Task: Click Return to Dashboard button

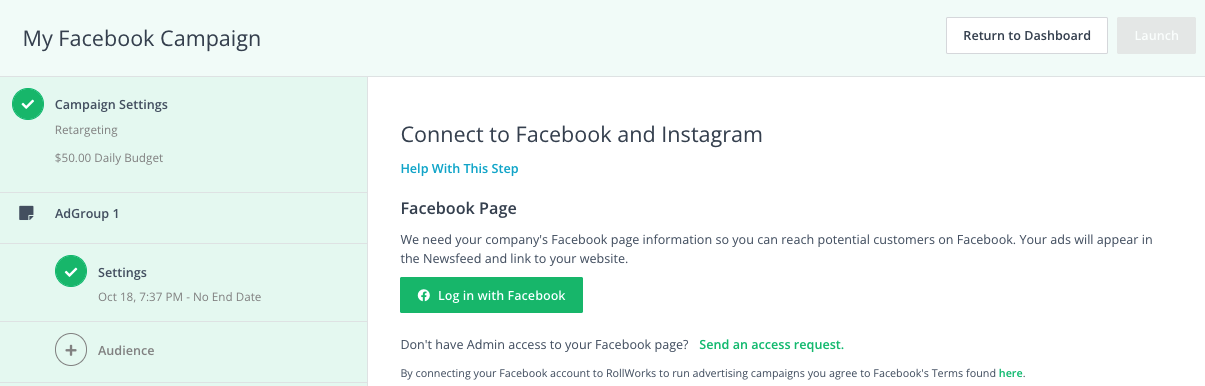Action: point(1027,36)
